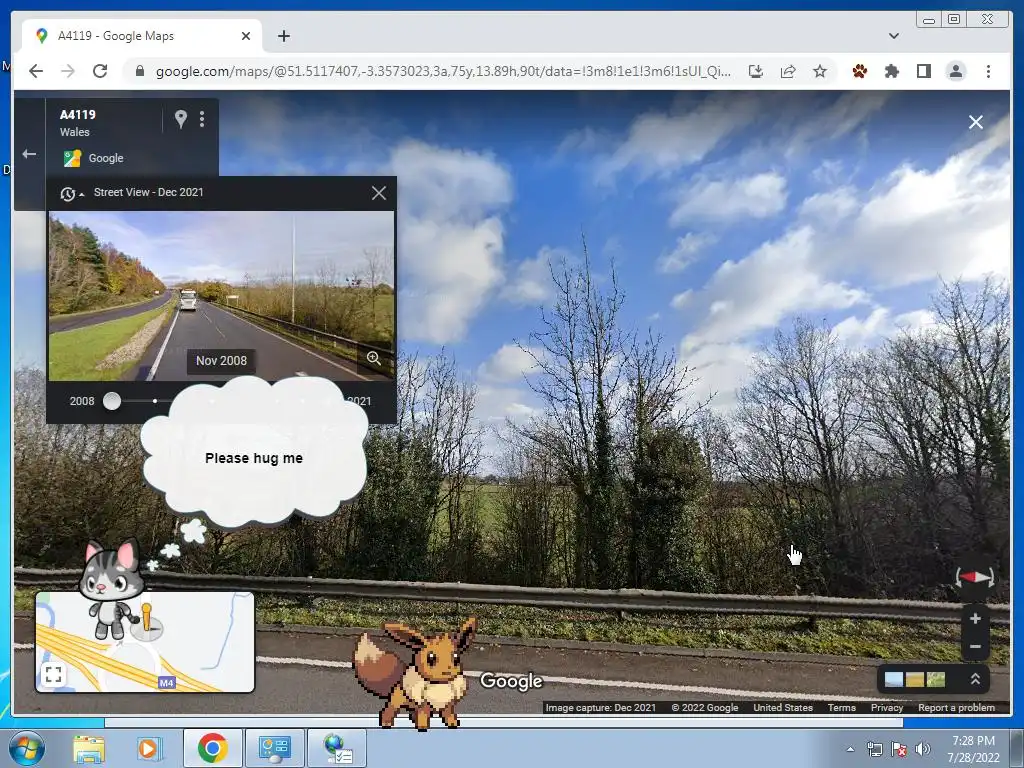Click the network tray icon
This screenshot has height=768, width=1024.
874,749
